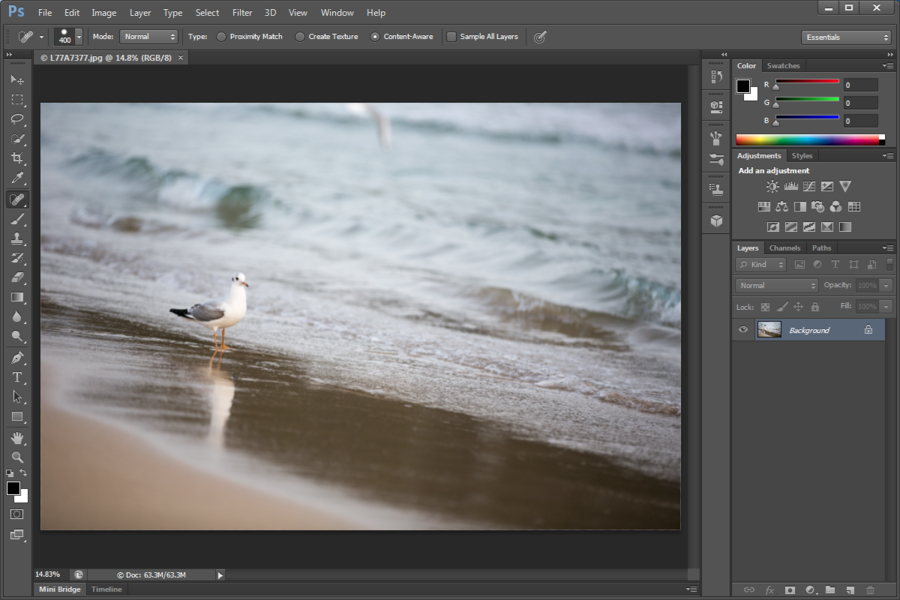Add a Color Balance adjustment

[x=782, y=207]
